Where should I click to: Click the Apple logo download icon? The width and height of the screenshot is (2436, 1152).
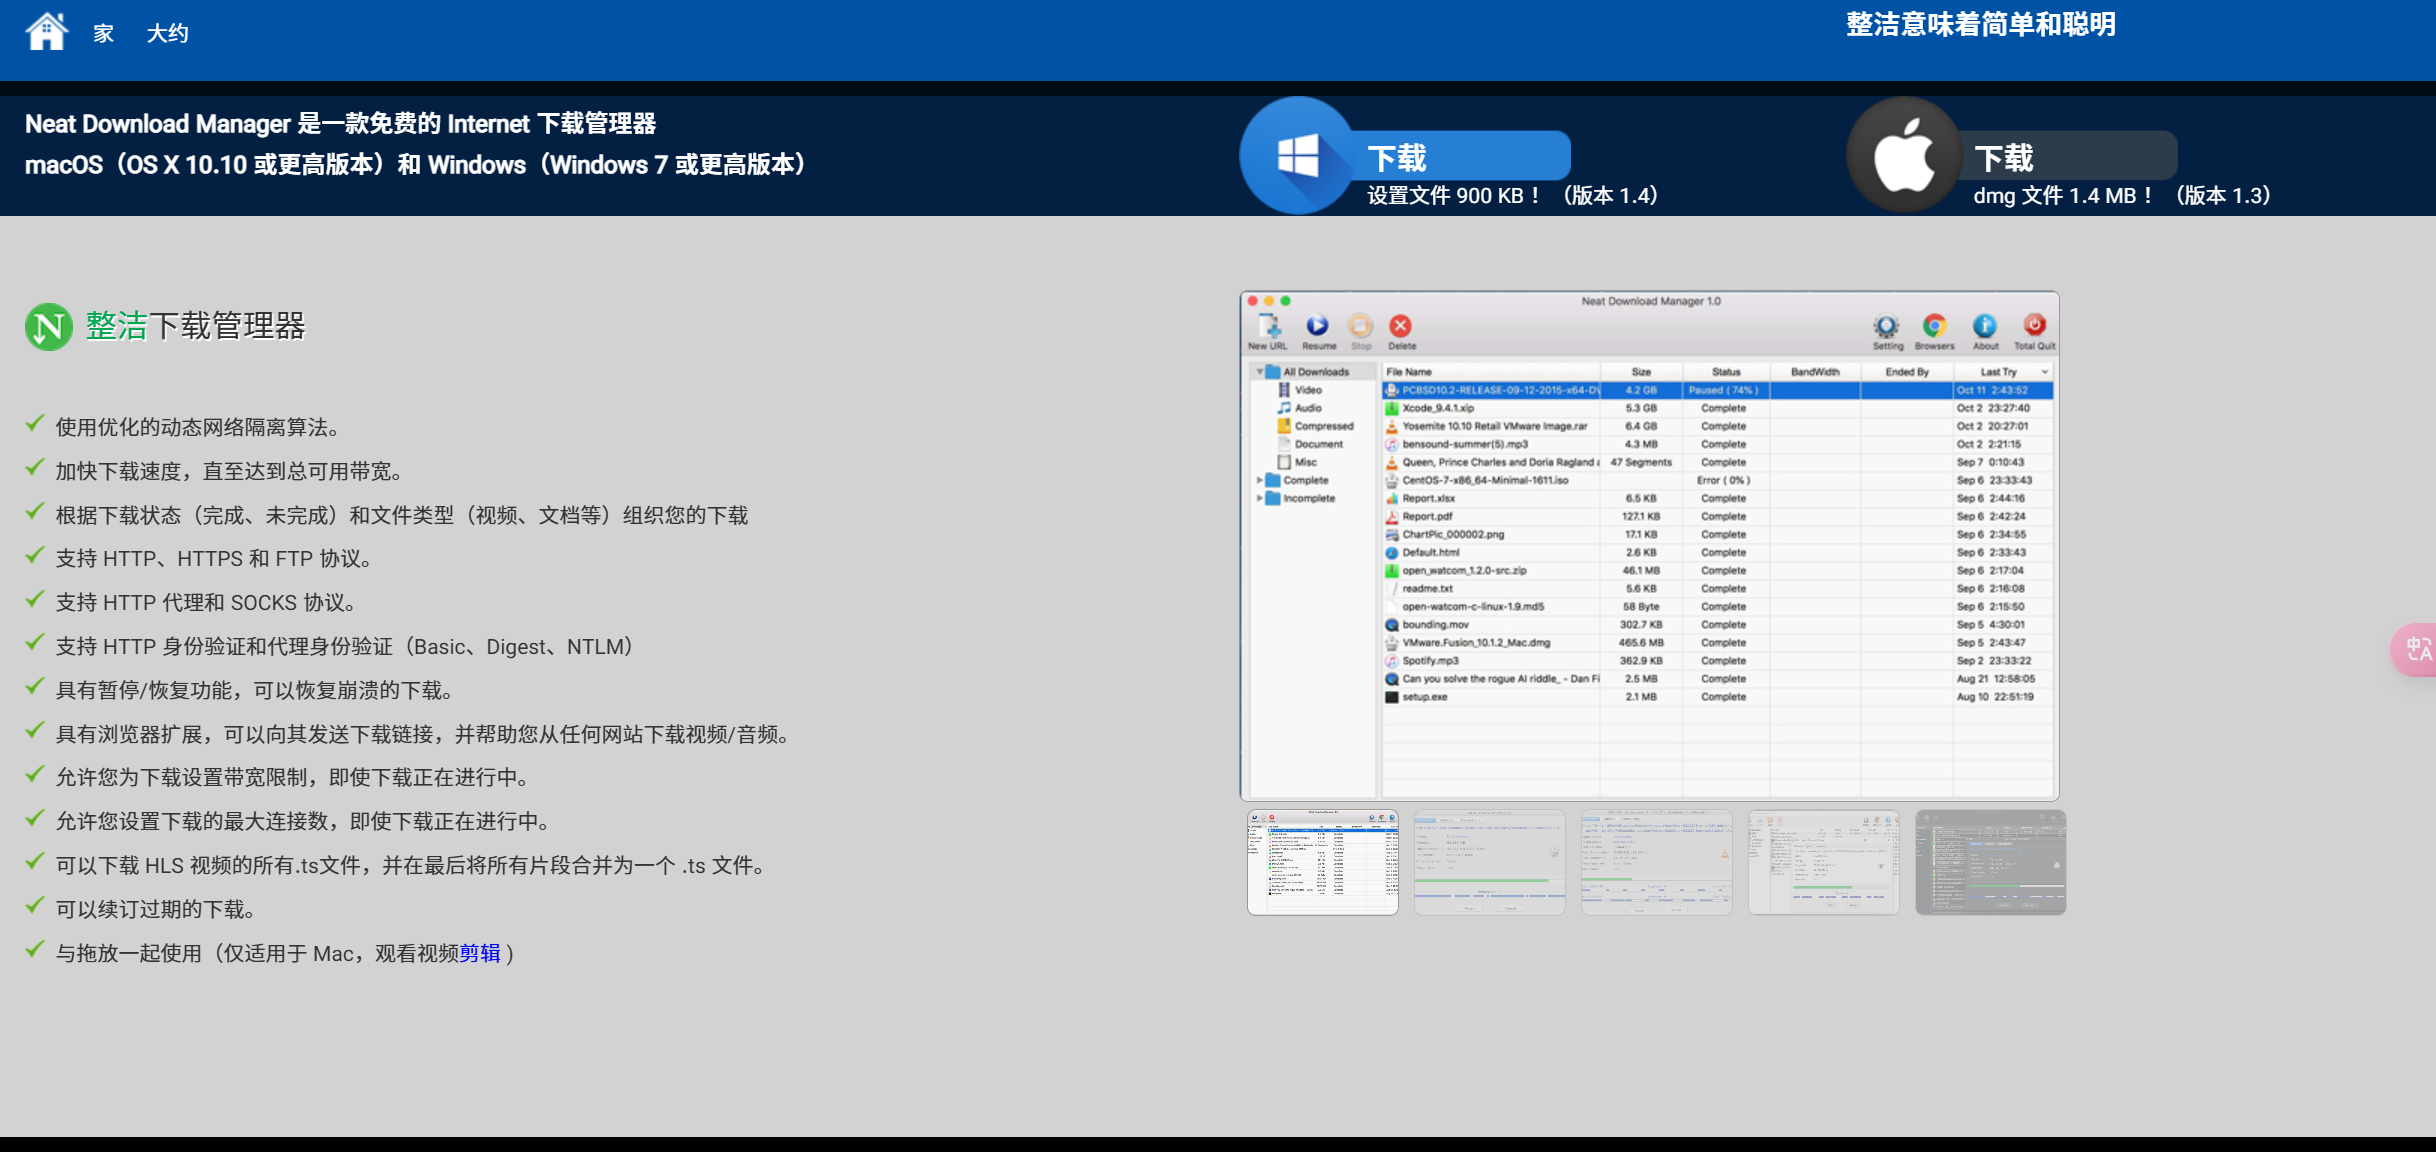pyautogui.click(x=1903, y=157)
